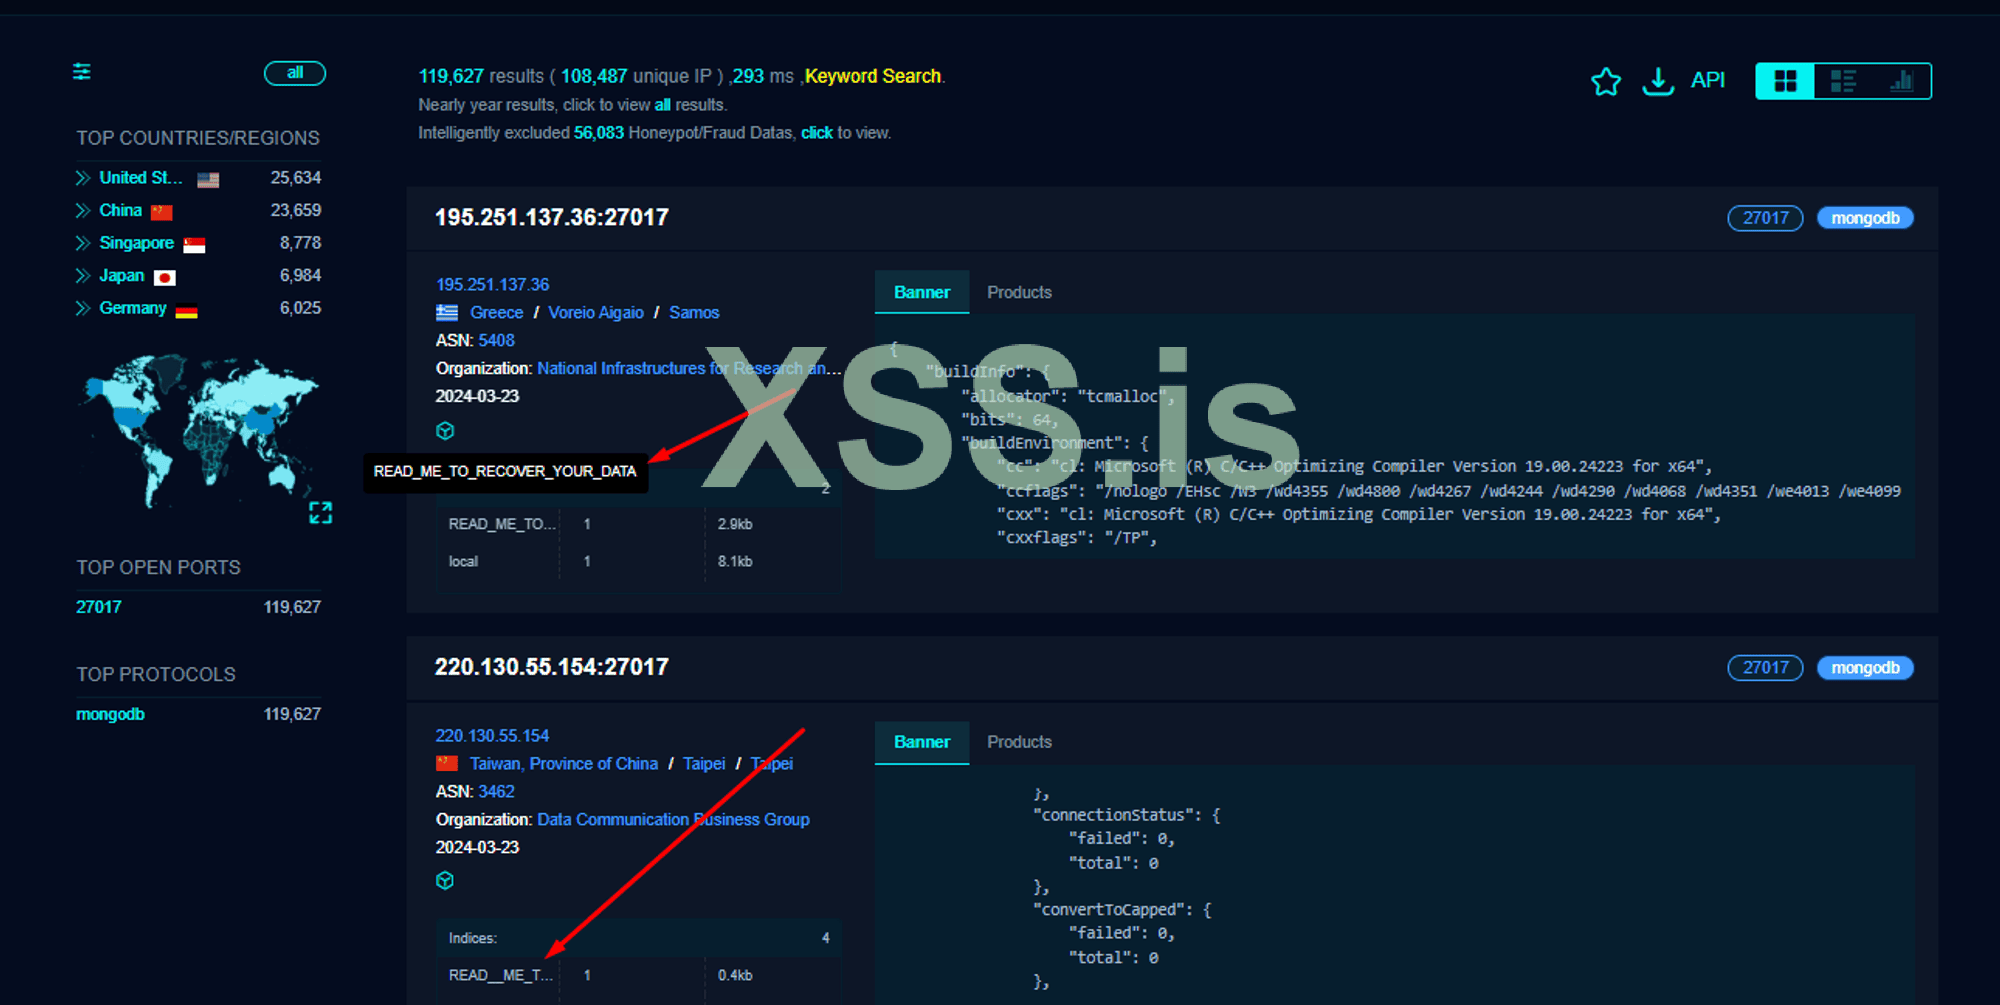
Task: Filter by United St... country
Action: click(x=141, y=178)
